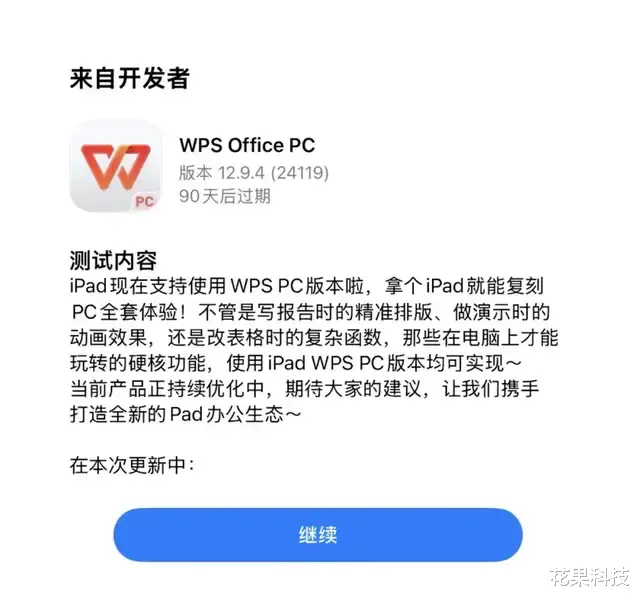Viewport: 640px width, 600px height.
Task: Click the pink PC badge on the app icon
Action: [145, 202]
